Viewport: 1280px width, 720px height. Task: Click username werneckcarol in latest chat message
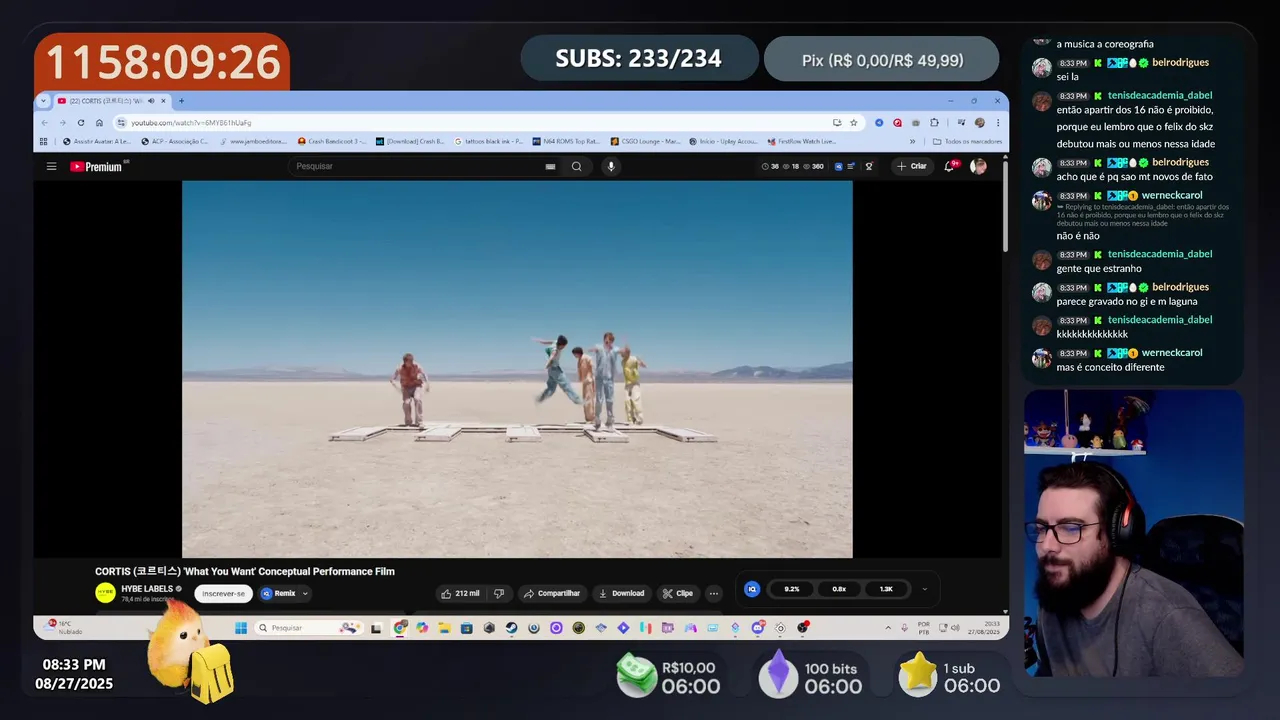point(1172,352)
